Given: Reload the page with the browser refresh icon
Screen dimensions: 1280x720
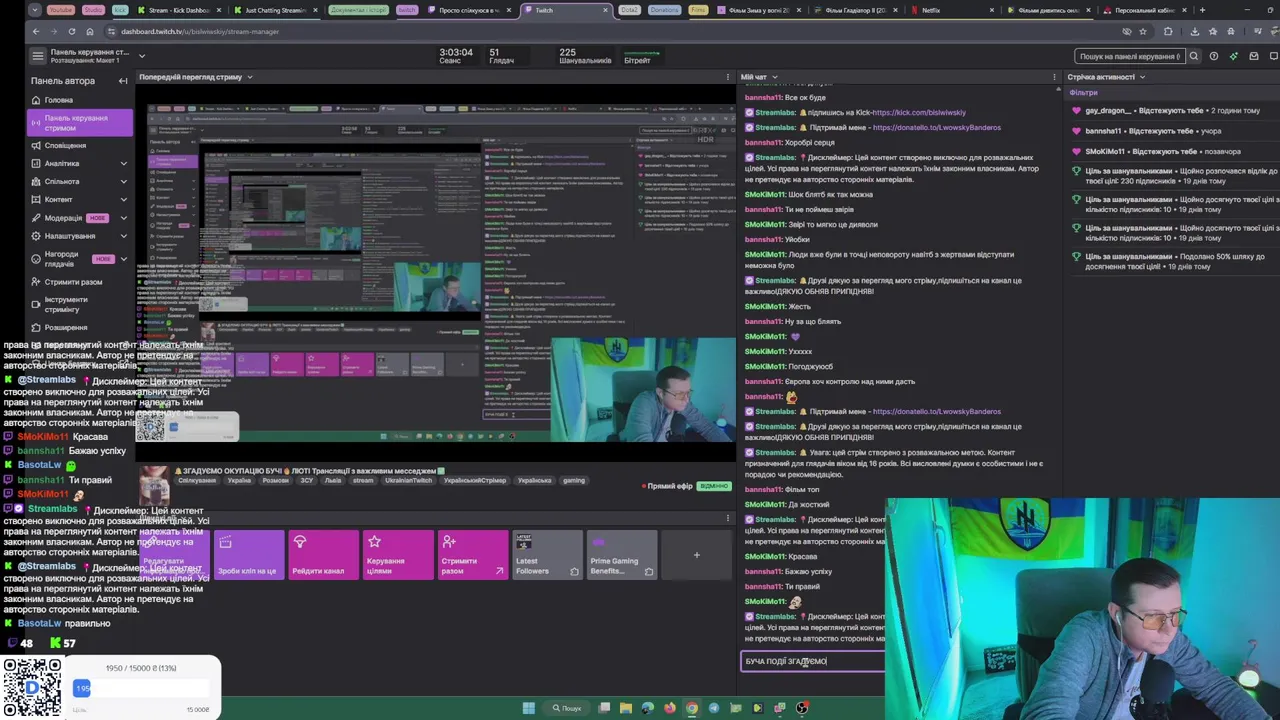Looking at the screenshot, I should coord(72,31).
